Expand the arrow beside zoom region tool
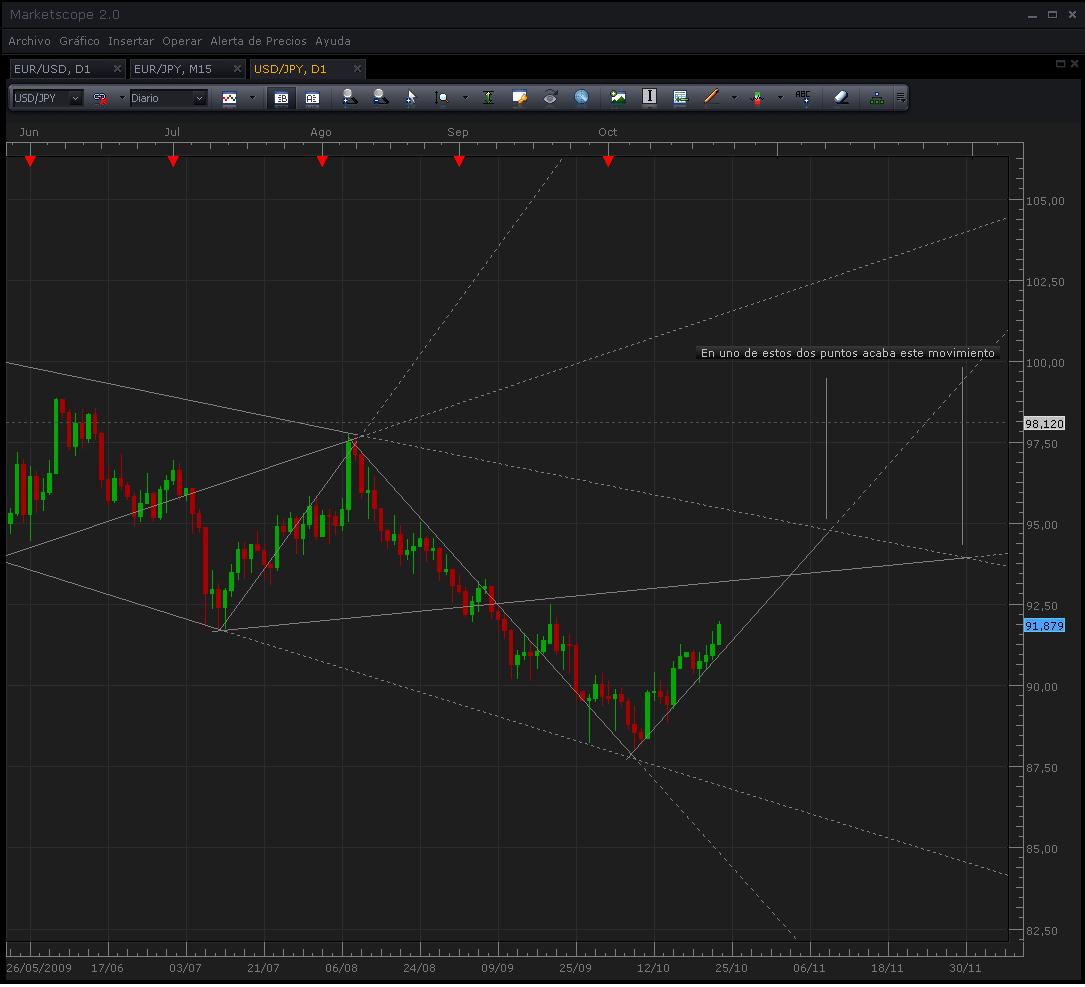Screen dimensions: 1085x987 465,98
